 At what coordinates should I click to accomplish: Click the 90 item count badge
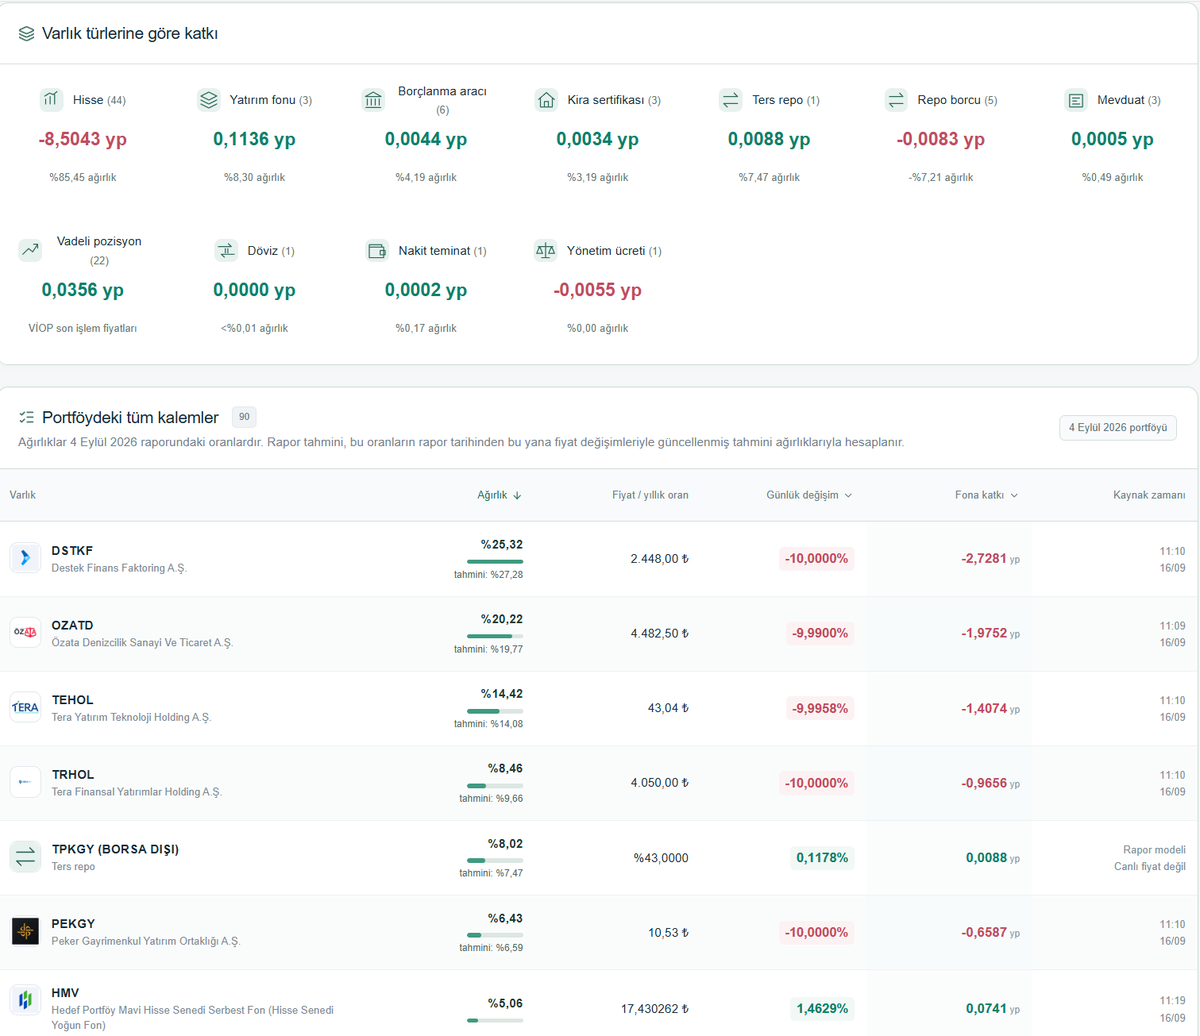coord(244,417)
